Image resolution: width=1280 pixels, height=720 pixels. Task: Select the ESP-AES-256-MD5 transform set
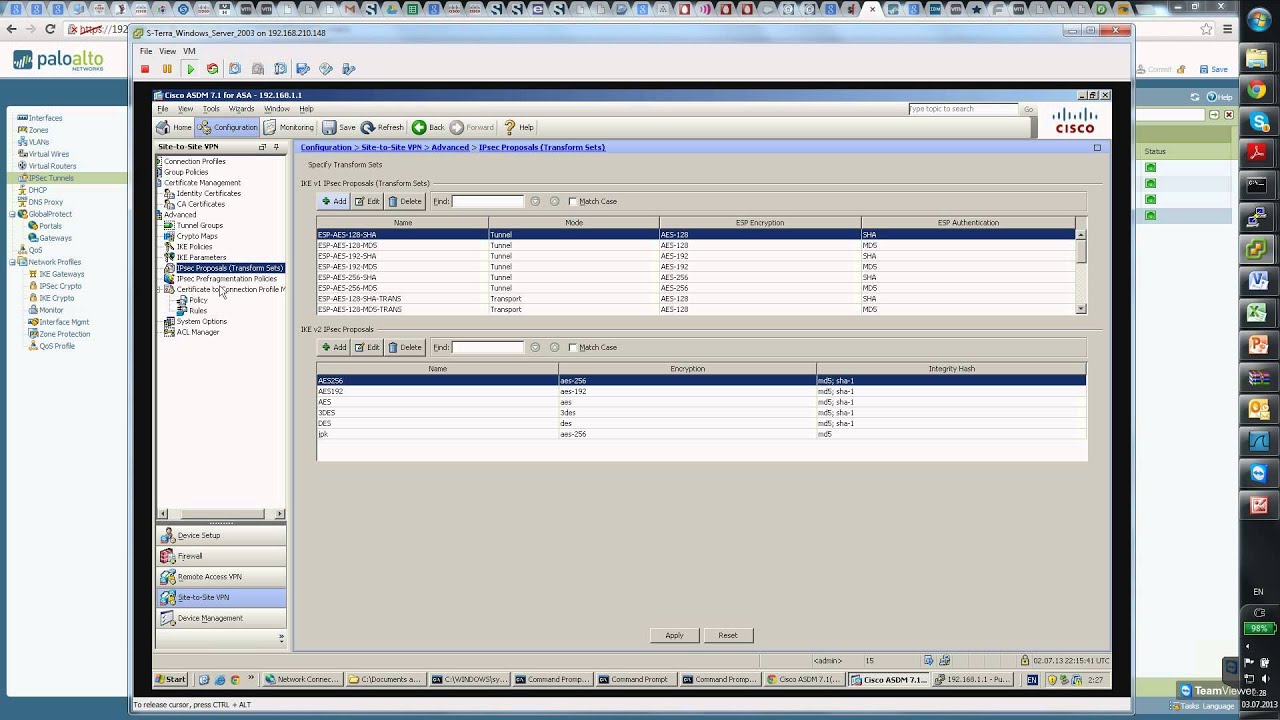696,288
